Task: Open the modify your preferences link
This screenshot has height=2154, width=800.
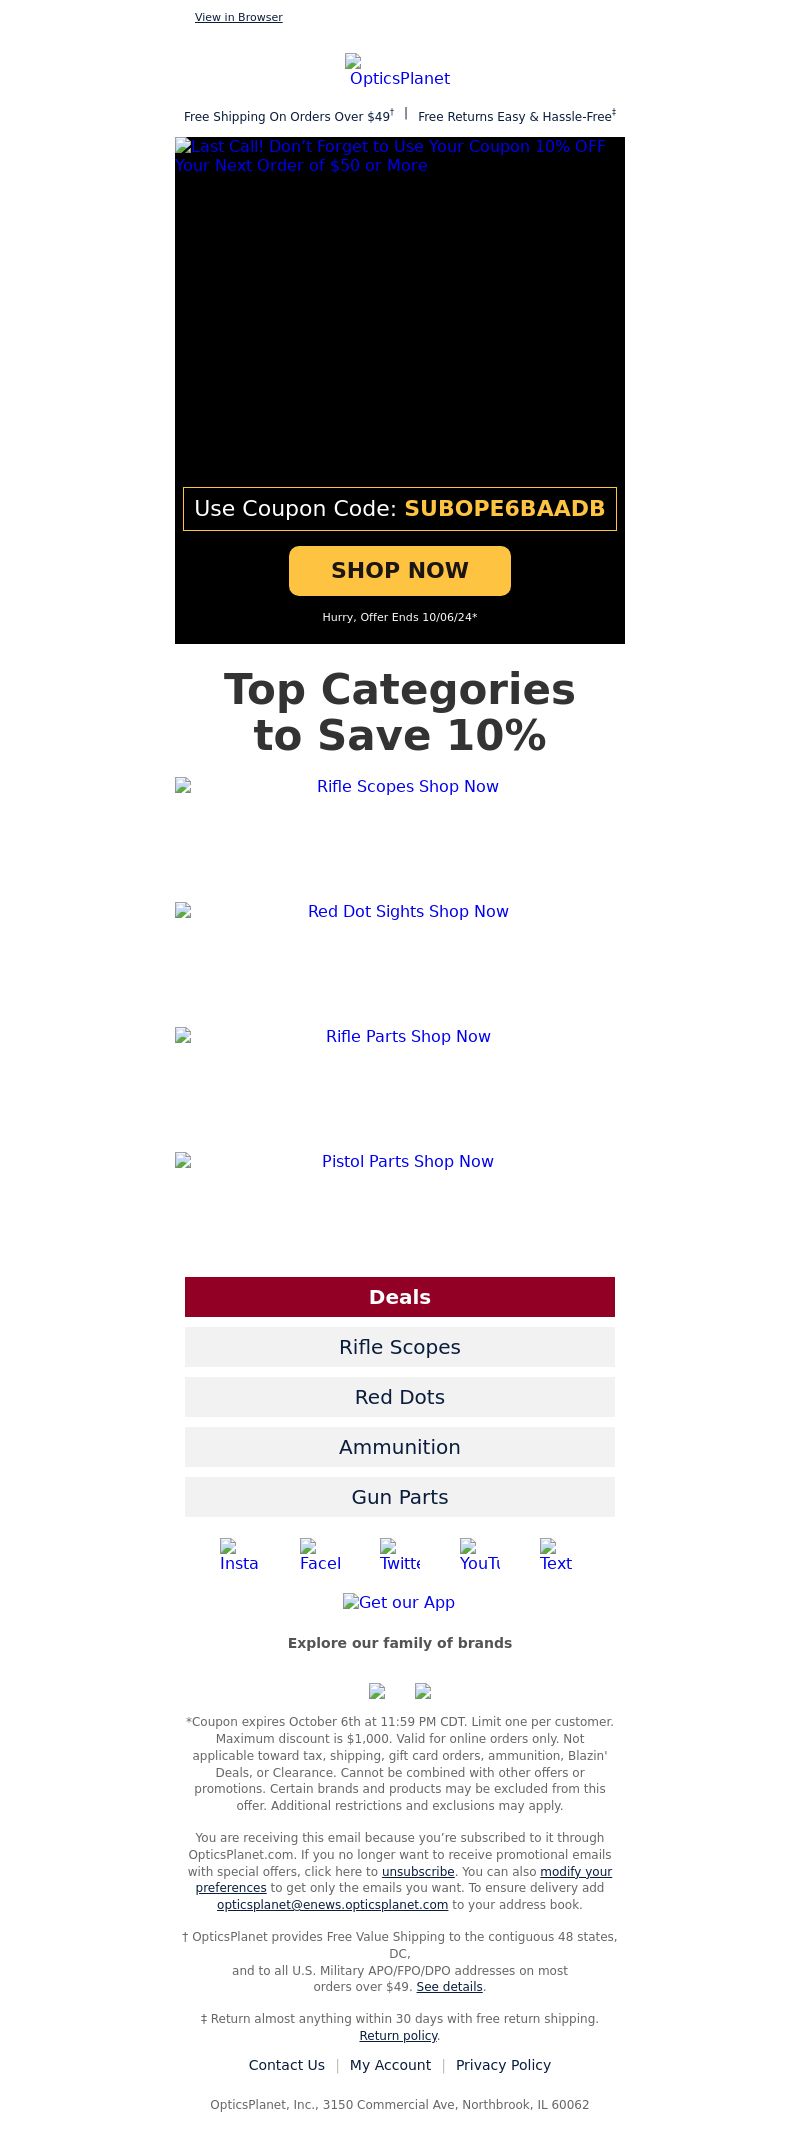Action: [404, 1879]
